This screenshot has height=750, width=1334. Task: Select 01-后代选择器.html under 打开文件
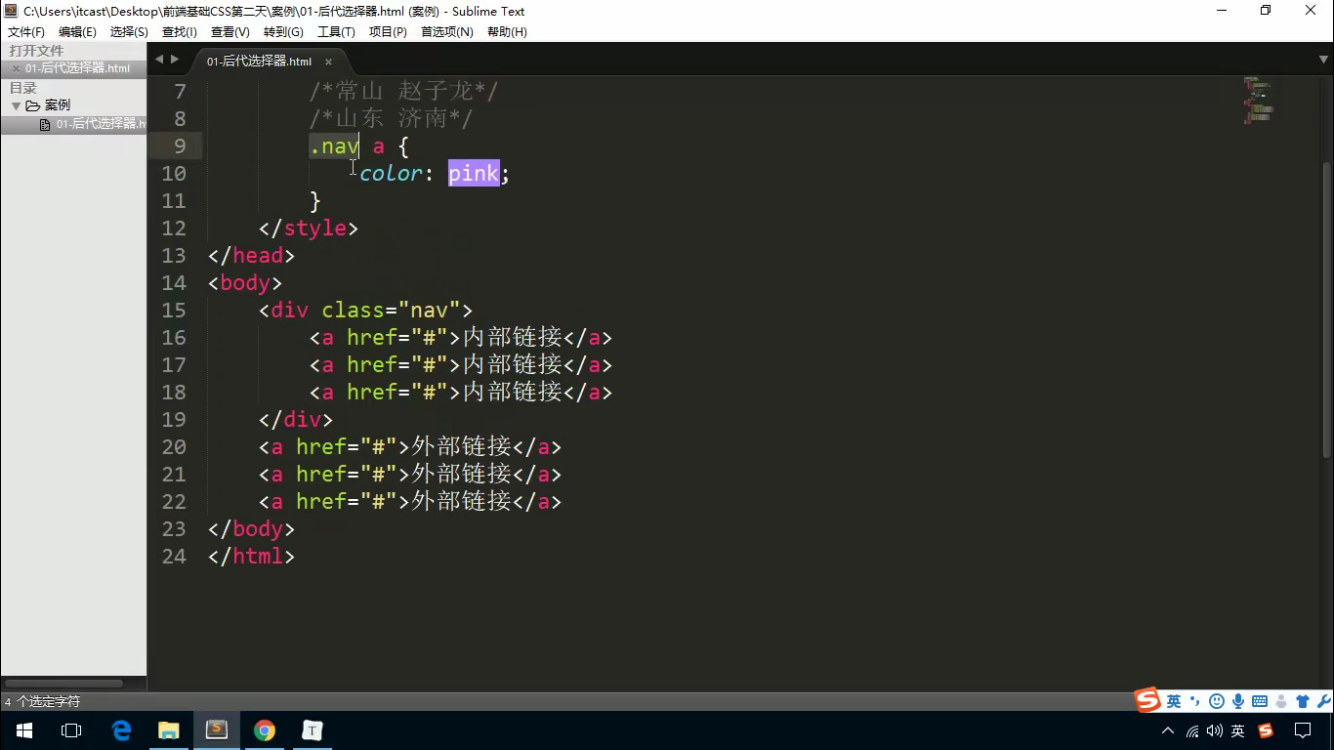click(x=77, y=69)
